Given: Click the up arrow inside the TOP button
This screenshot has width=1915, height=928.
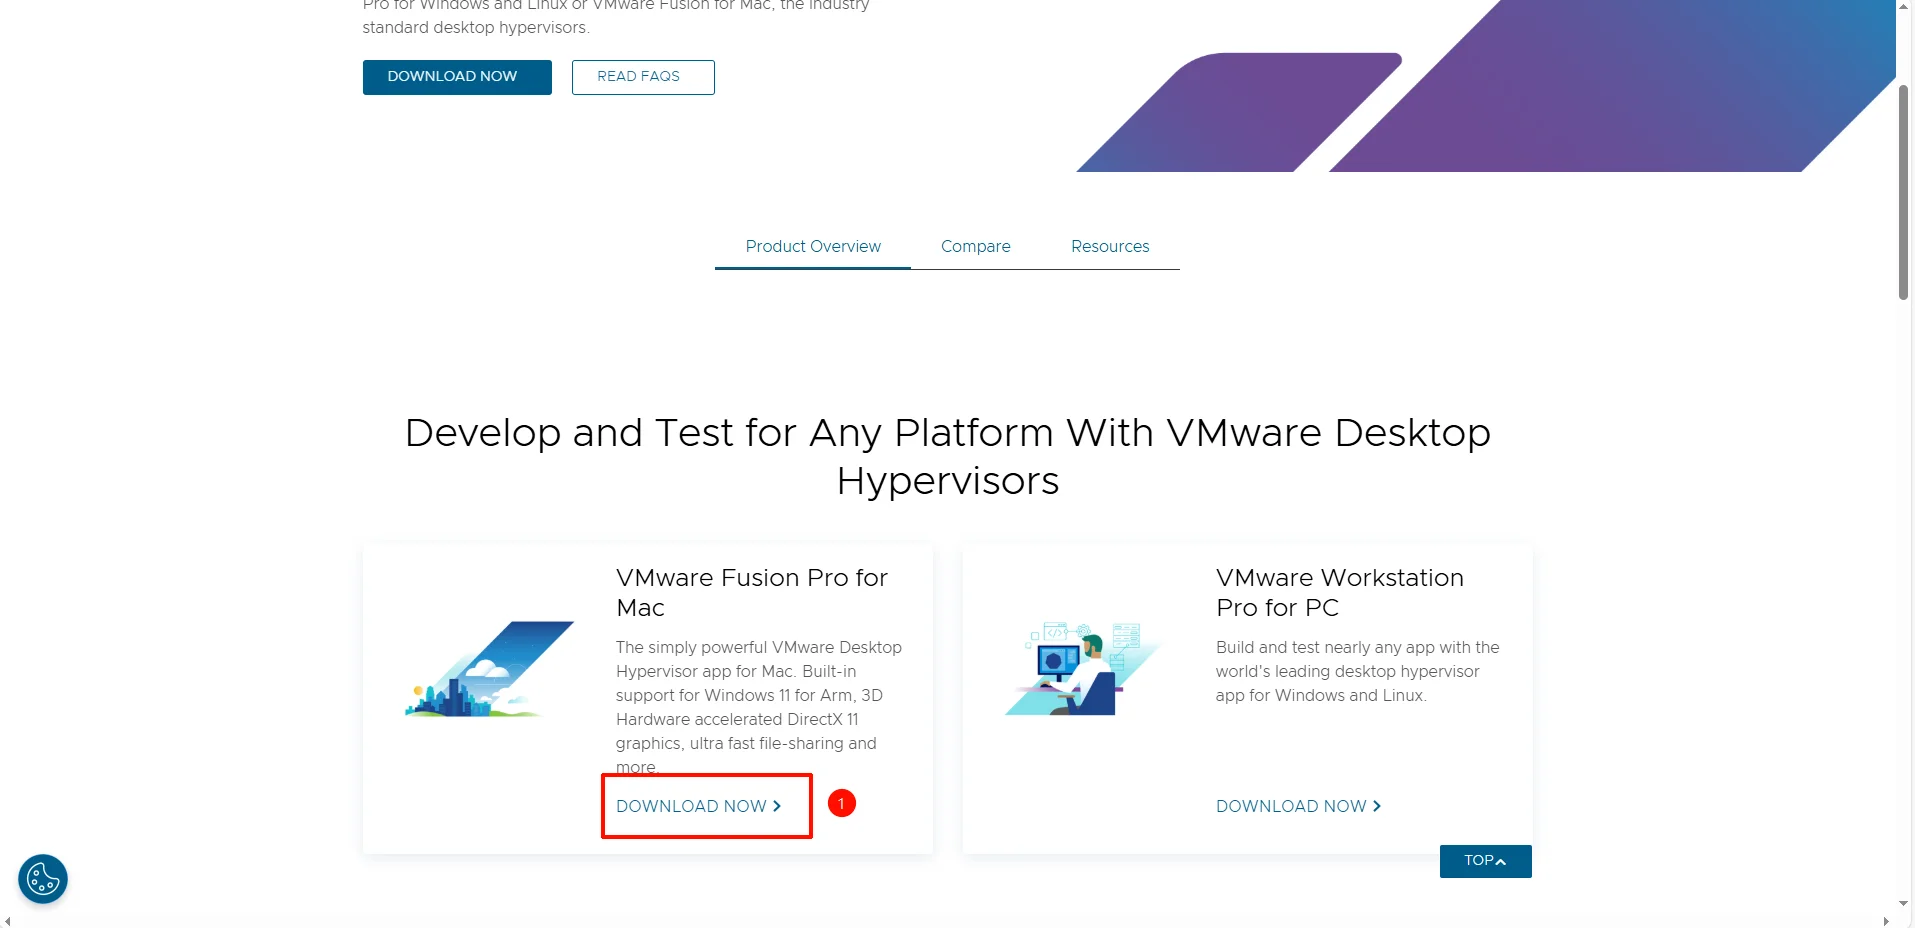Looking at the screenshot, I should [1502, 860].
